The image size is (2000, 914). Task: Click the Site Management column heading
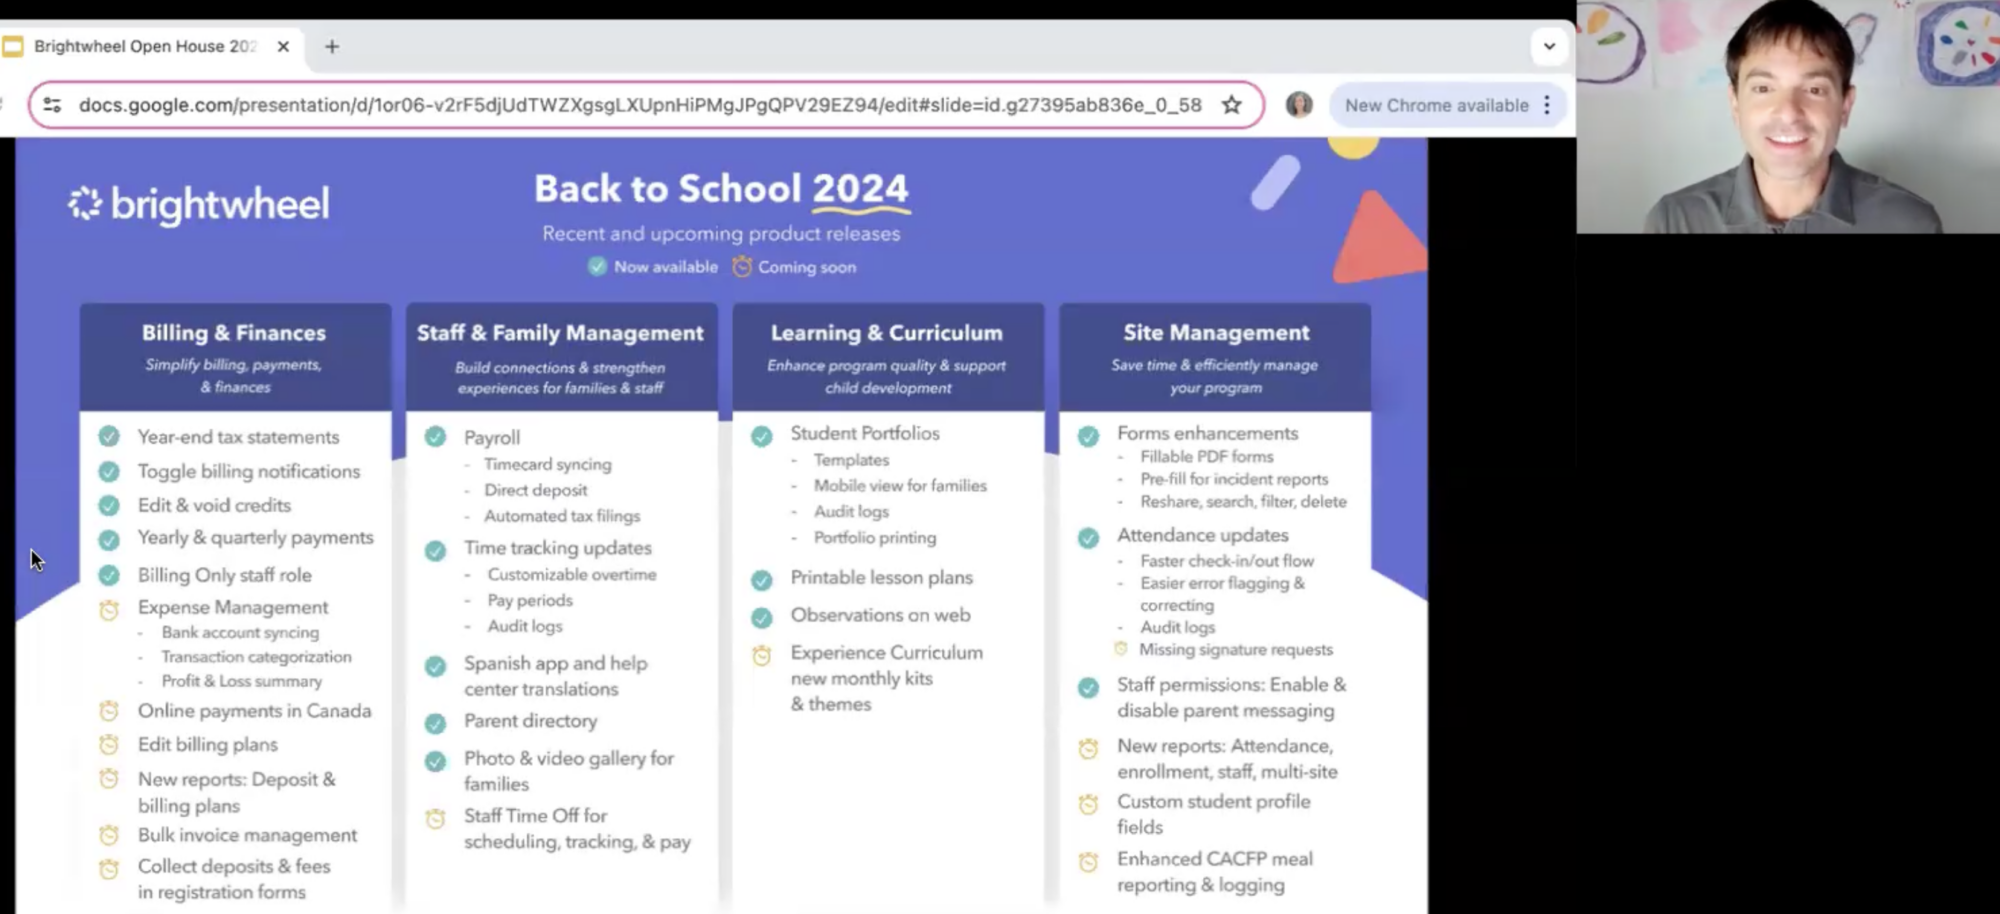(1216, 333)
